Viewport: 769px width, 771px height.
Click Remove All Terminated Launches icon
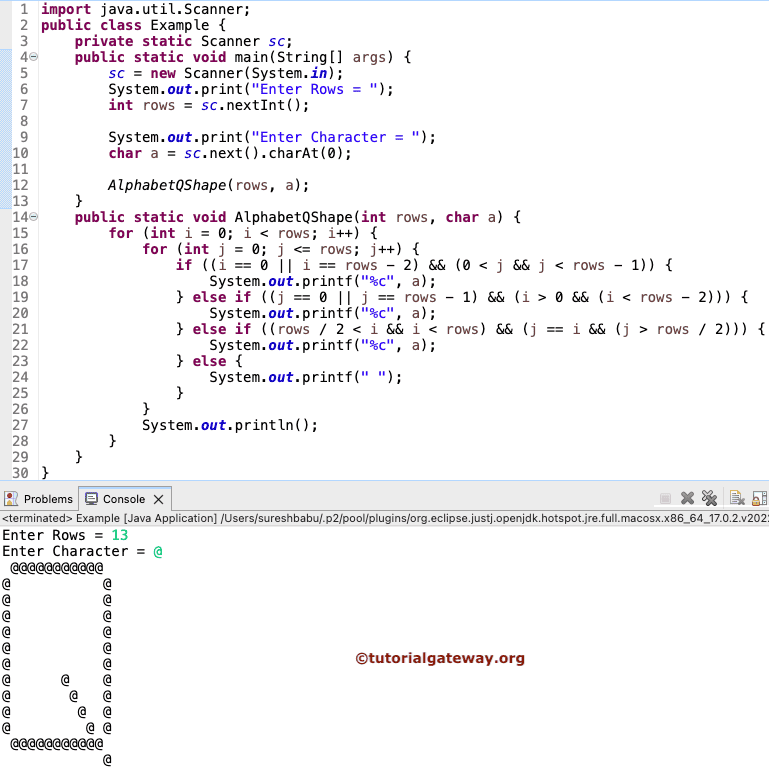pos(710,499)
